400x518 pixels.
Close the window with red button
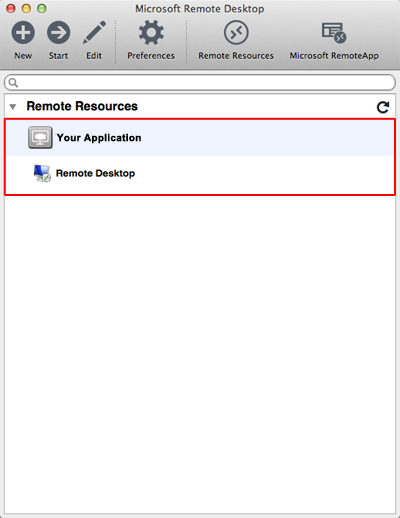click(11, 9)
